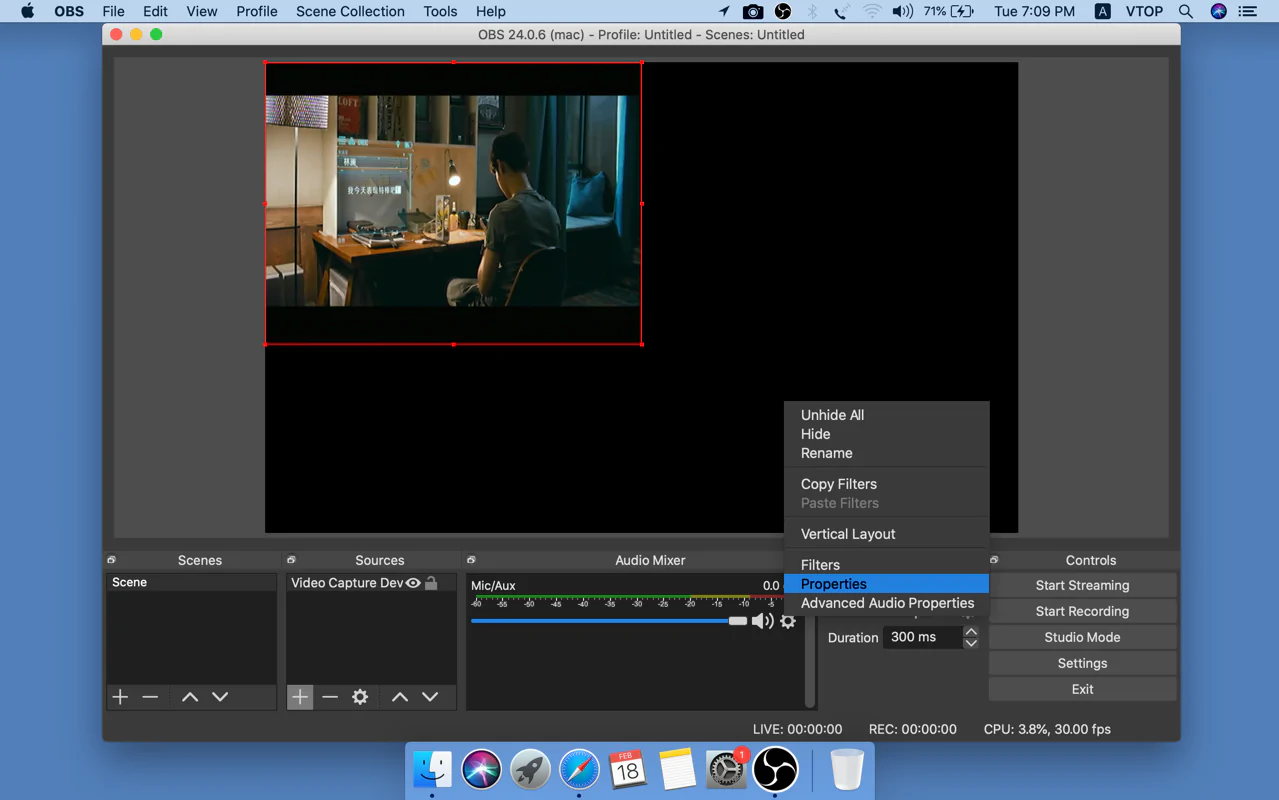Screen dimensions: 1279x800
Task: Click the video capture preview in the canvas
Action: coord(453,203)
